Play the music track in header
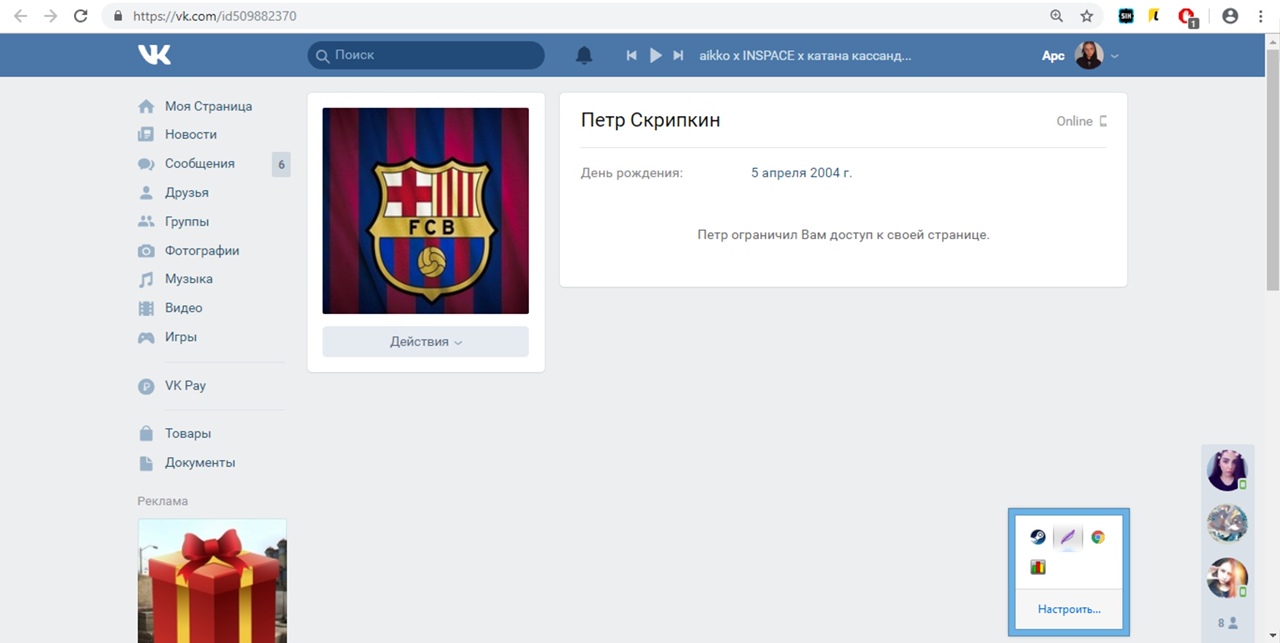 655,56
